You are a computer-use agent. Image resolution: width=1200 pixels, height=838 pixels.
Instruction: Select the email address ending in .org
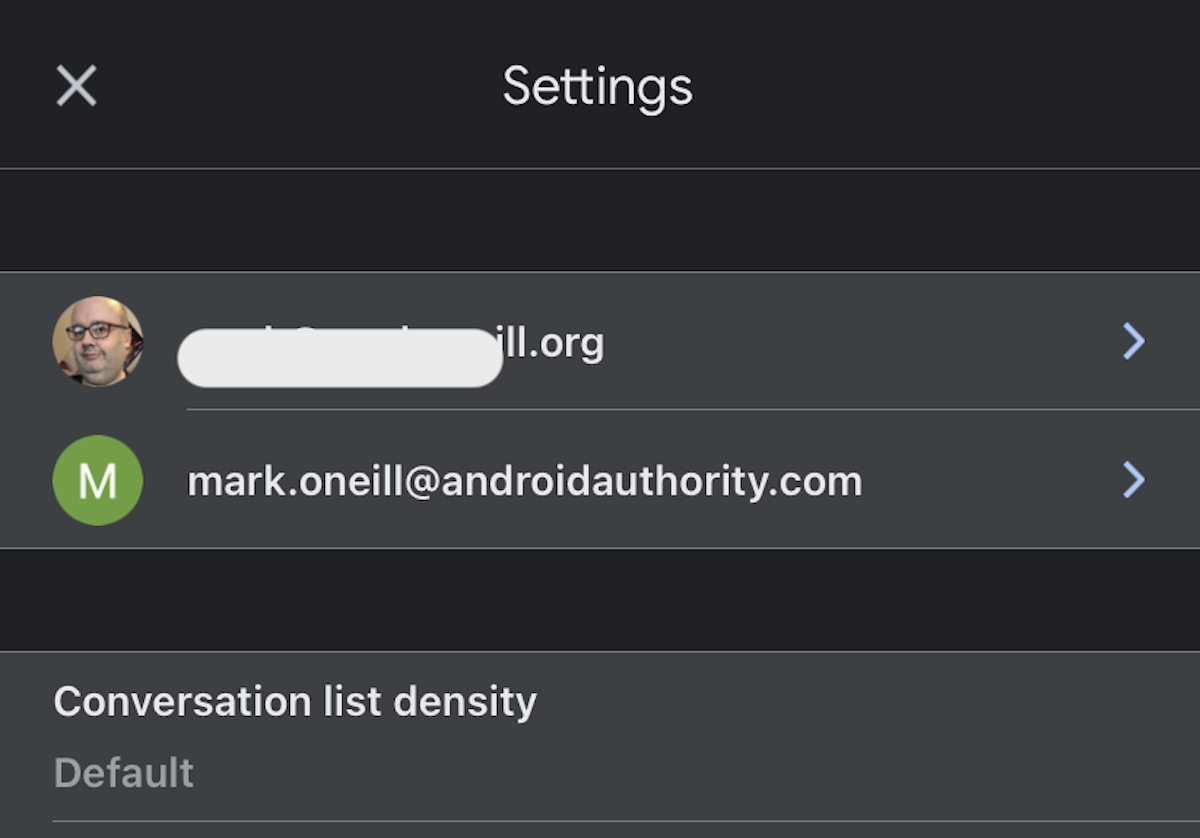tap(555, 343)
